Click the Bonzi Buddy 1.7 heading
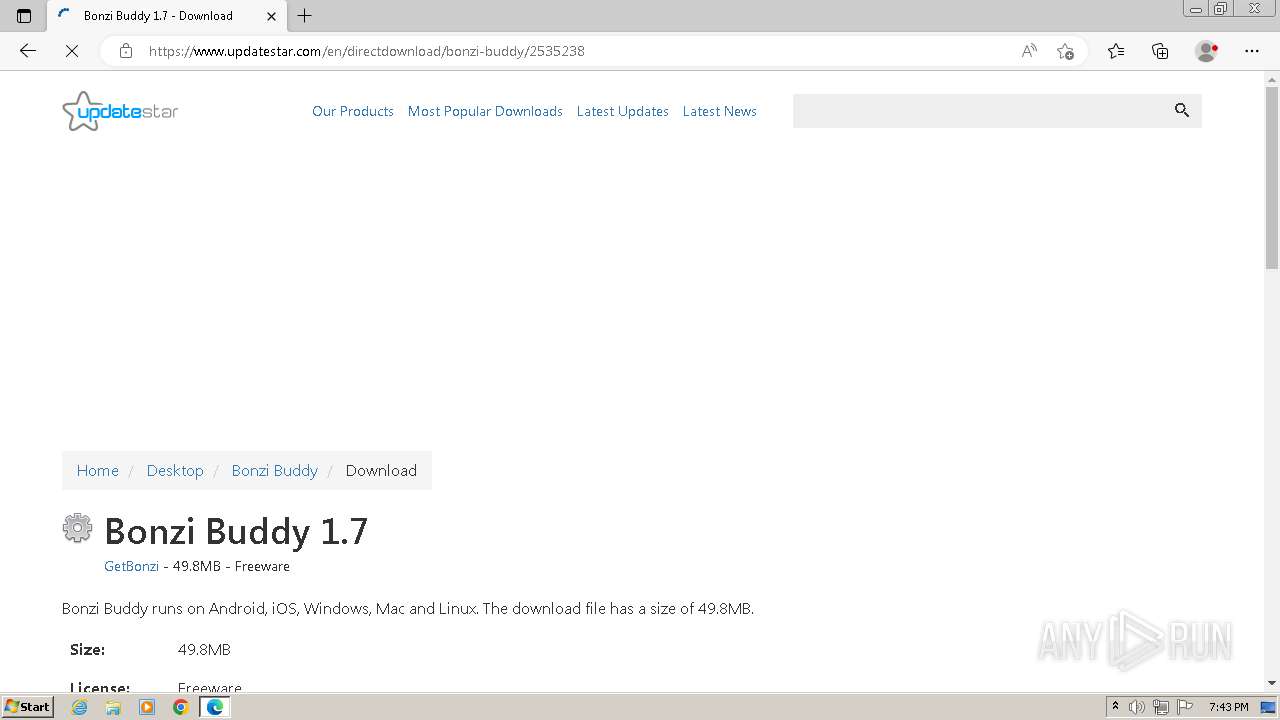This screenshot has width=1280, height=720. [236, 531]
